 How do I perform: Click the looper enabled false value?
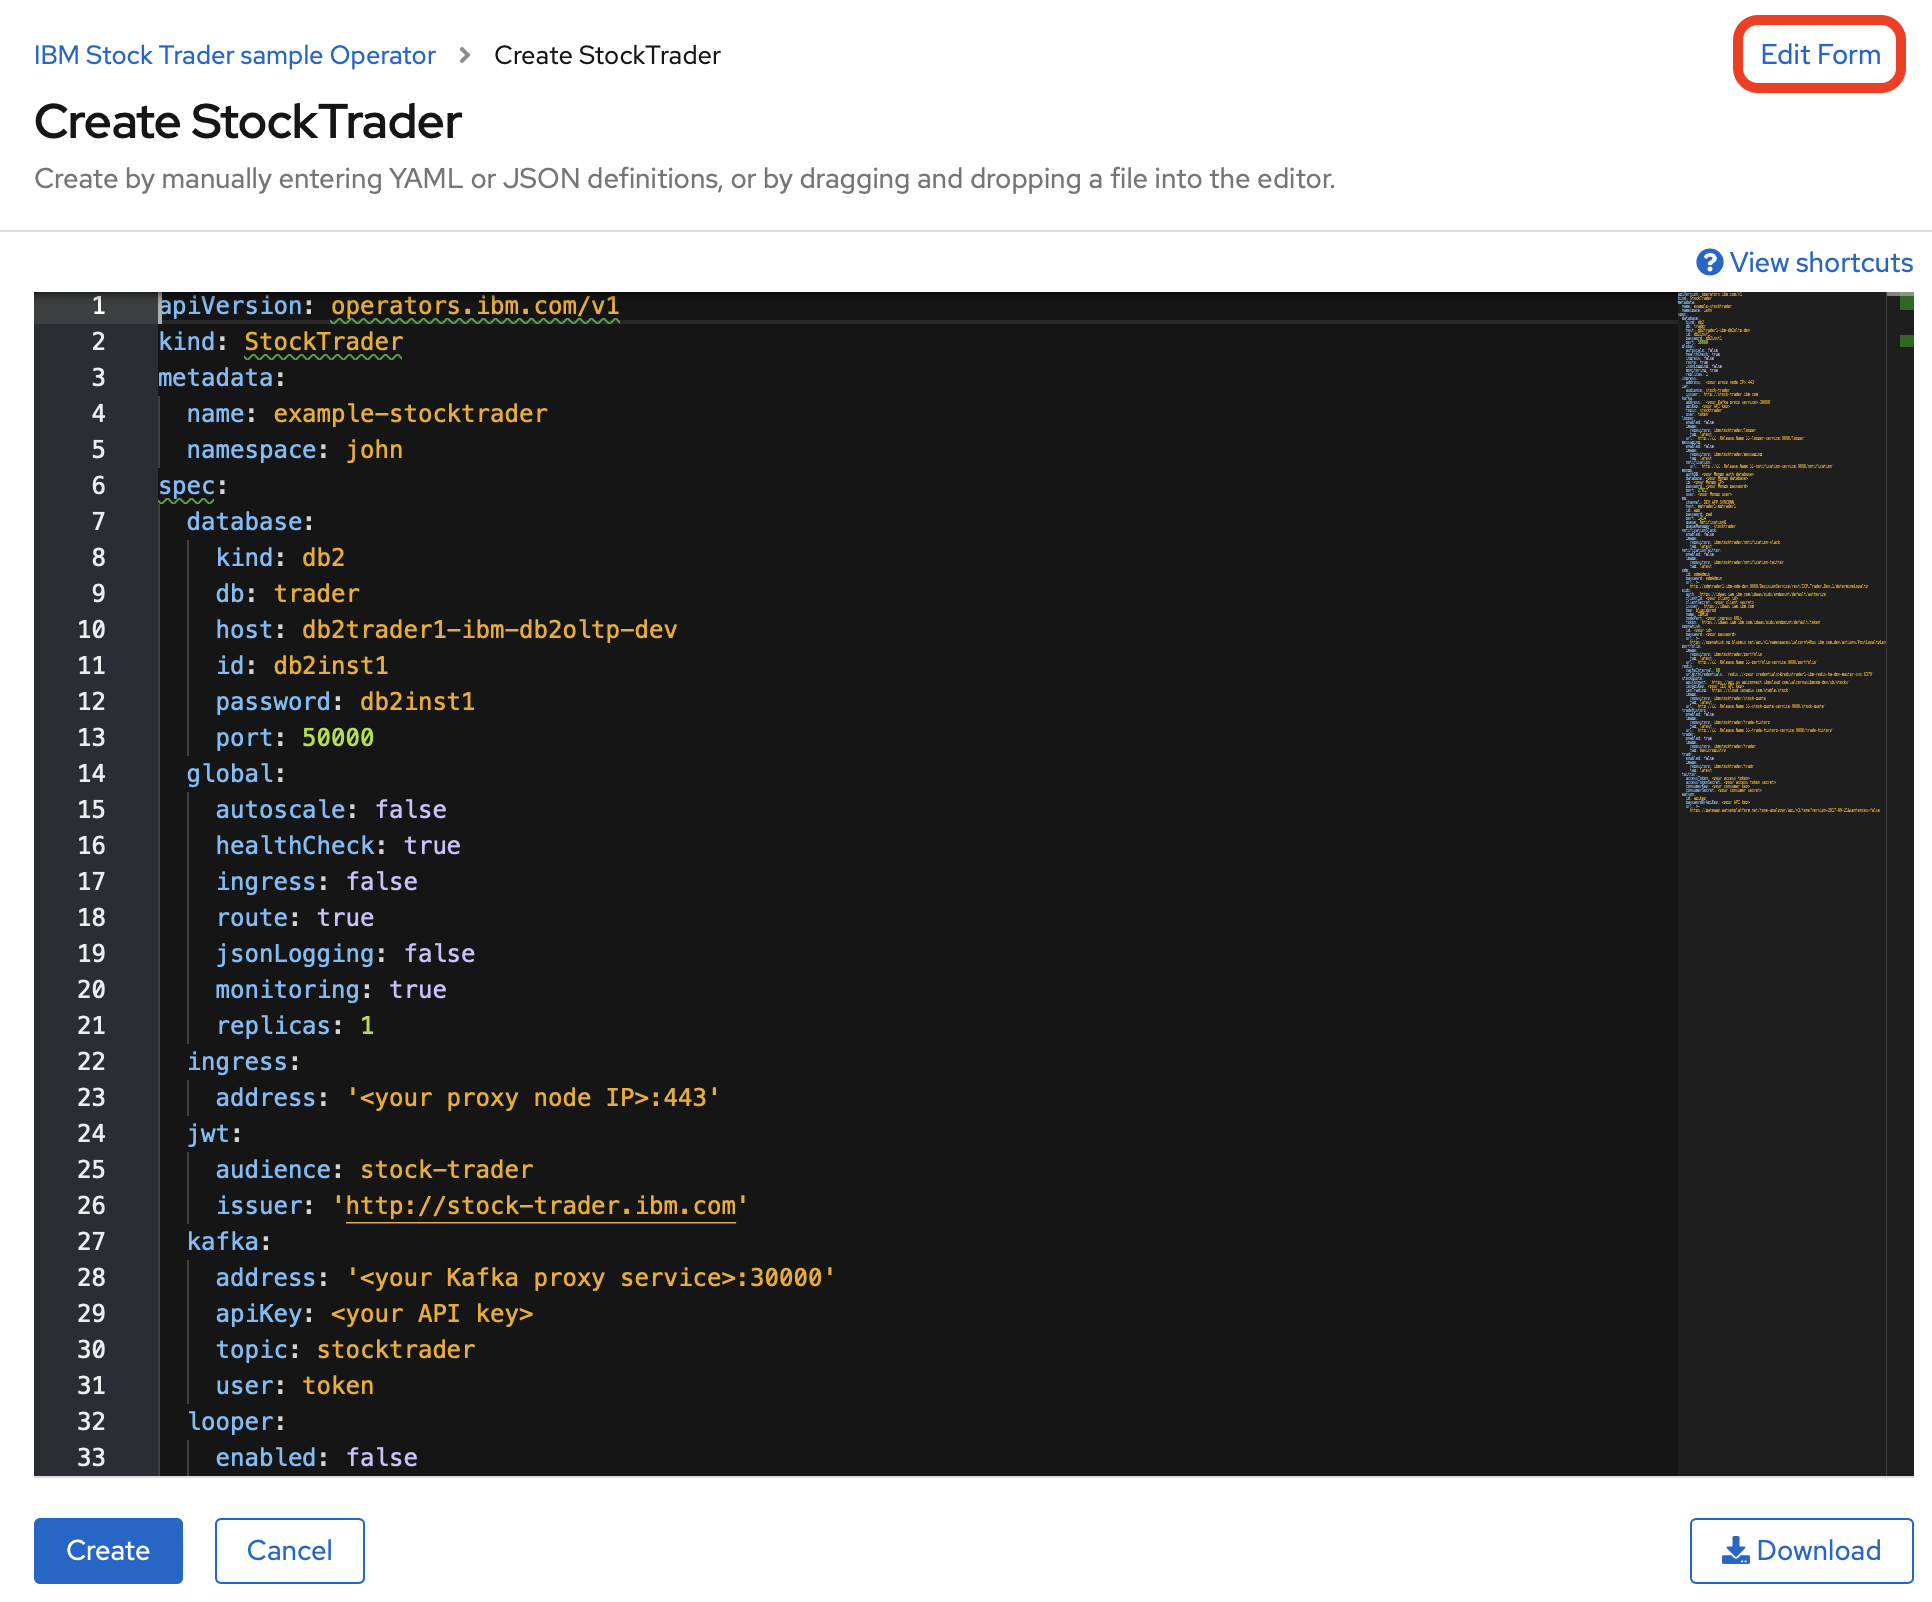tap(382, 1458)
